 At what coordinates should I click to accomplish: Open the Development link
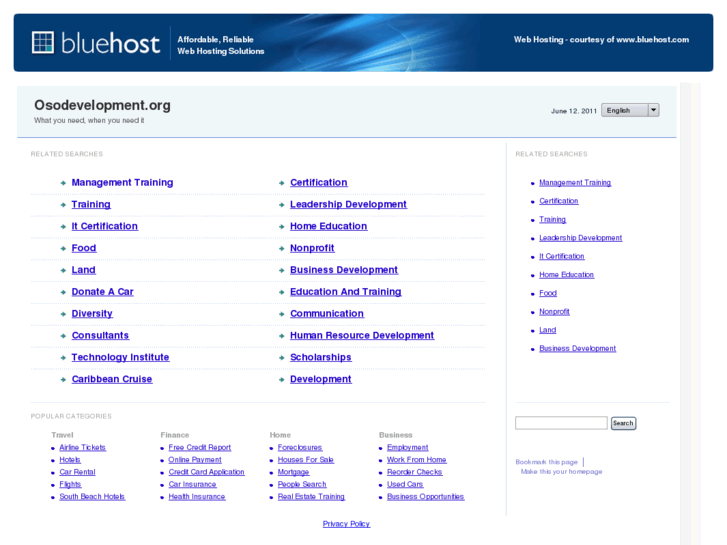[321, 378]
